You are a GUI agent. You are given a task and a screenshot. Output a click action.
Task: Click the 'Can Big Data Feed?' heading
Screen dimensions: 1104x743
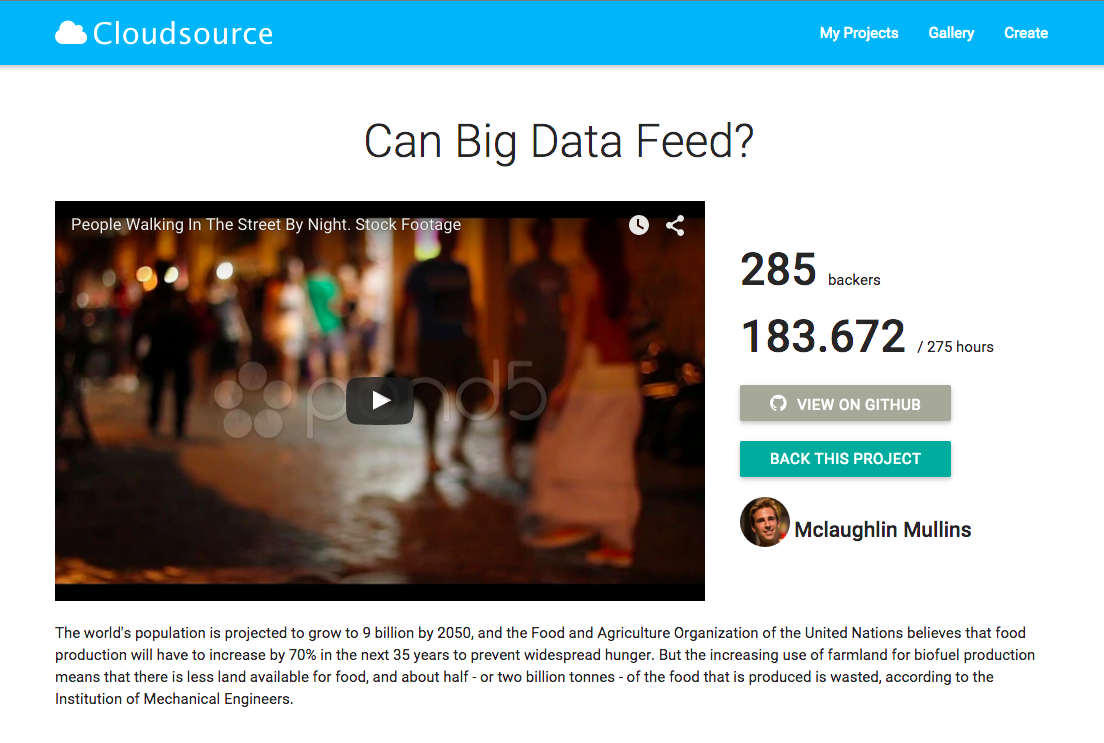tap(558, 142)
